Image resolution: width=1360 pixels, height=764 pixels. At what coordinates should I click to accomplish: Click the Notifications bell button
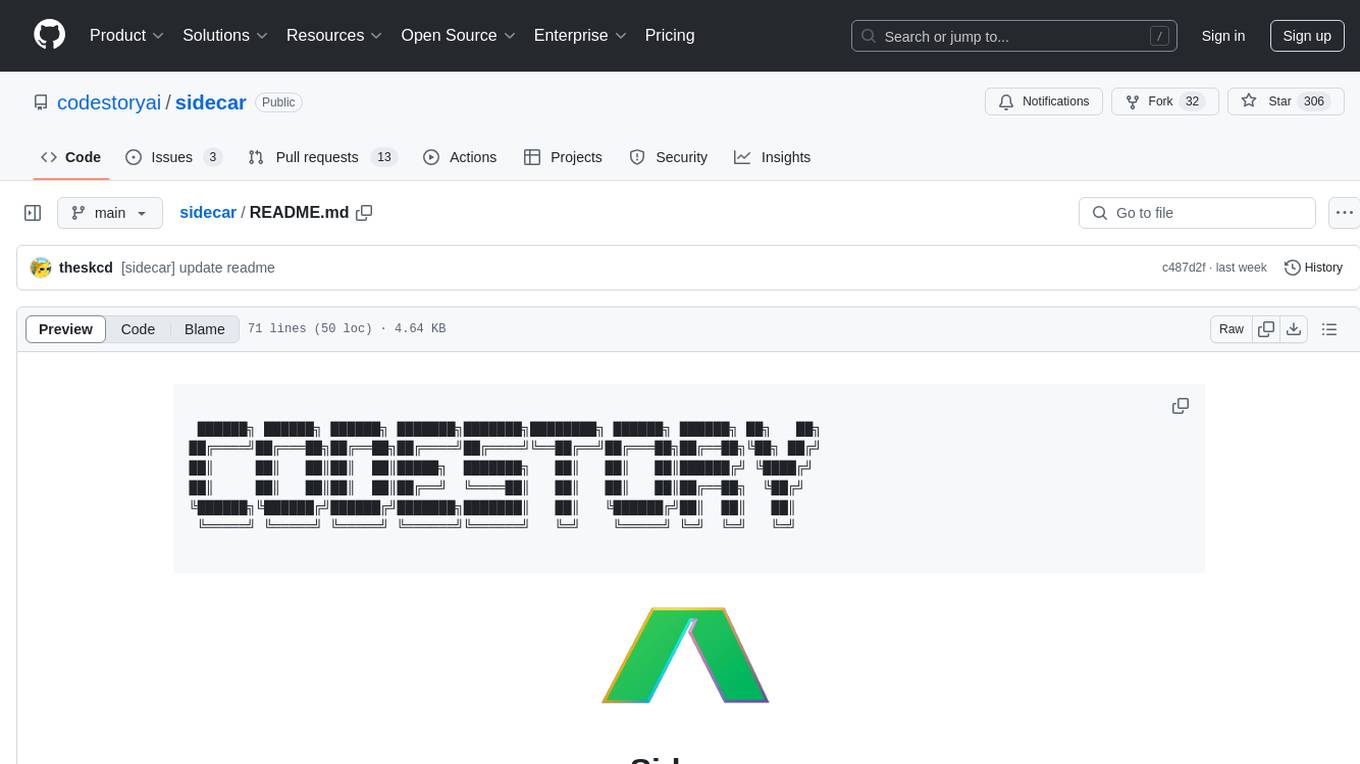click(1044, 102)
